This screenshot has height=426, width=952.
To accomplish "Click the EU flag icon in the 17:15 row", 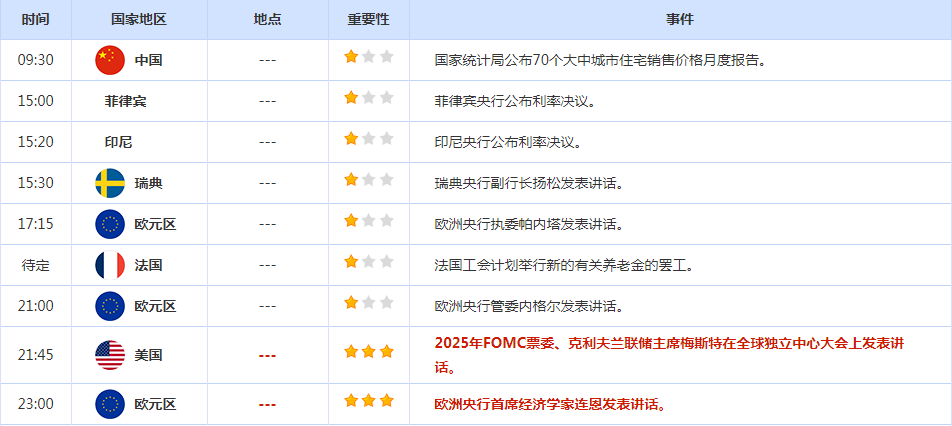I will point(110,224).
